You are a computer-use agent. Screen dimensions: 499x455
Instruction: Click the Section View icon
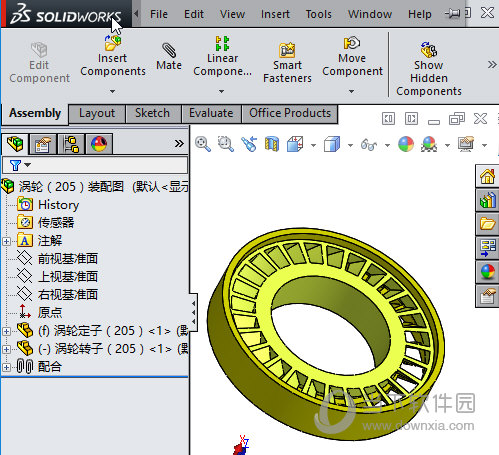[272, 144]
